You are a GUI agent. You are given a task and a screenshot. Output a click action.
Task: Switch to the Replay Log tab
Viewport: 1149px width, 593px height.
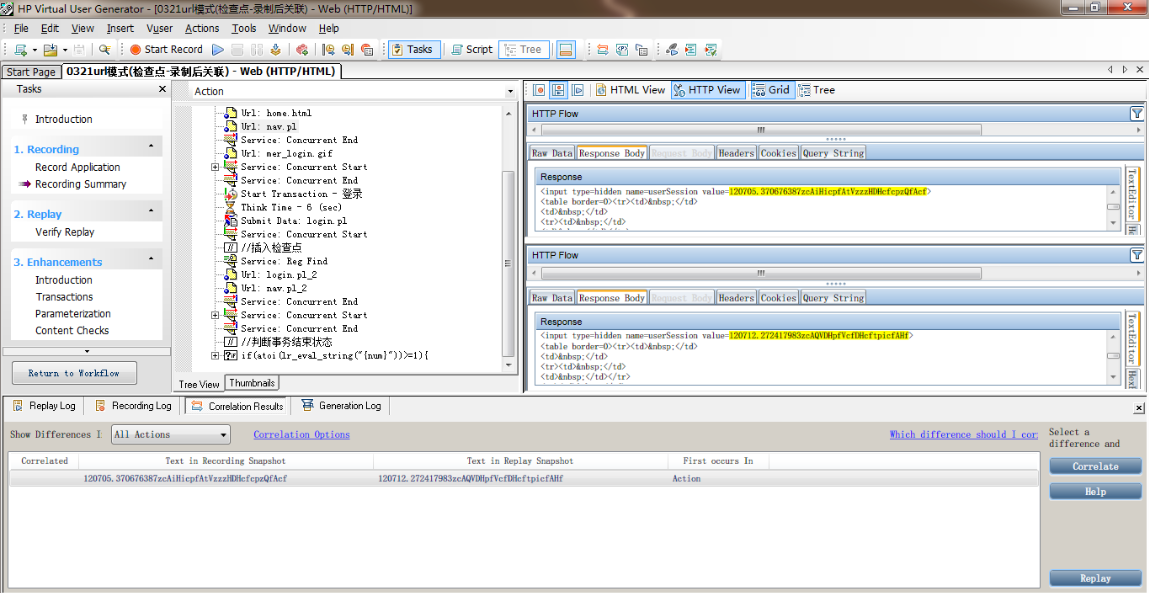tap(45, 406)
